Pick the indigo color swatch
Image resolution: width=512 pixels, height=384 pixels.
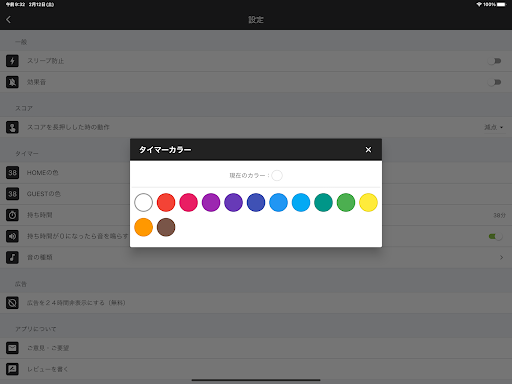click(256, 202)
